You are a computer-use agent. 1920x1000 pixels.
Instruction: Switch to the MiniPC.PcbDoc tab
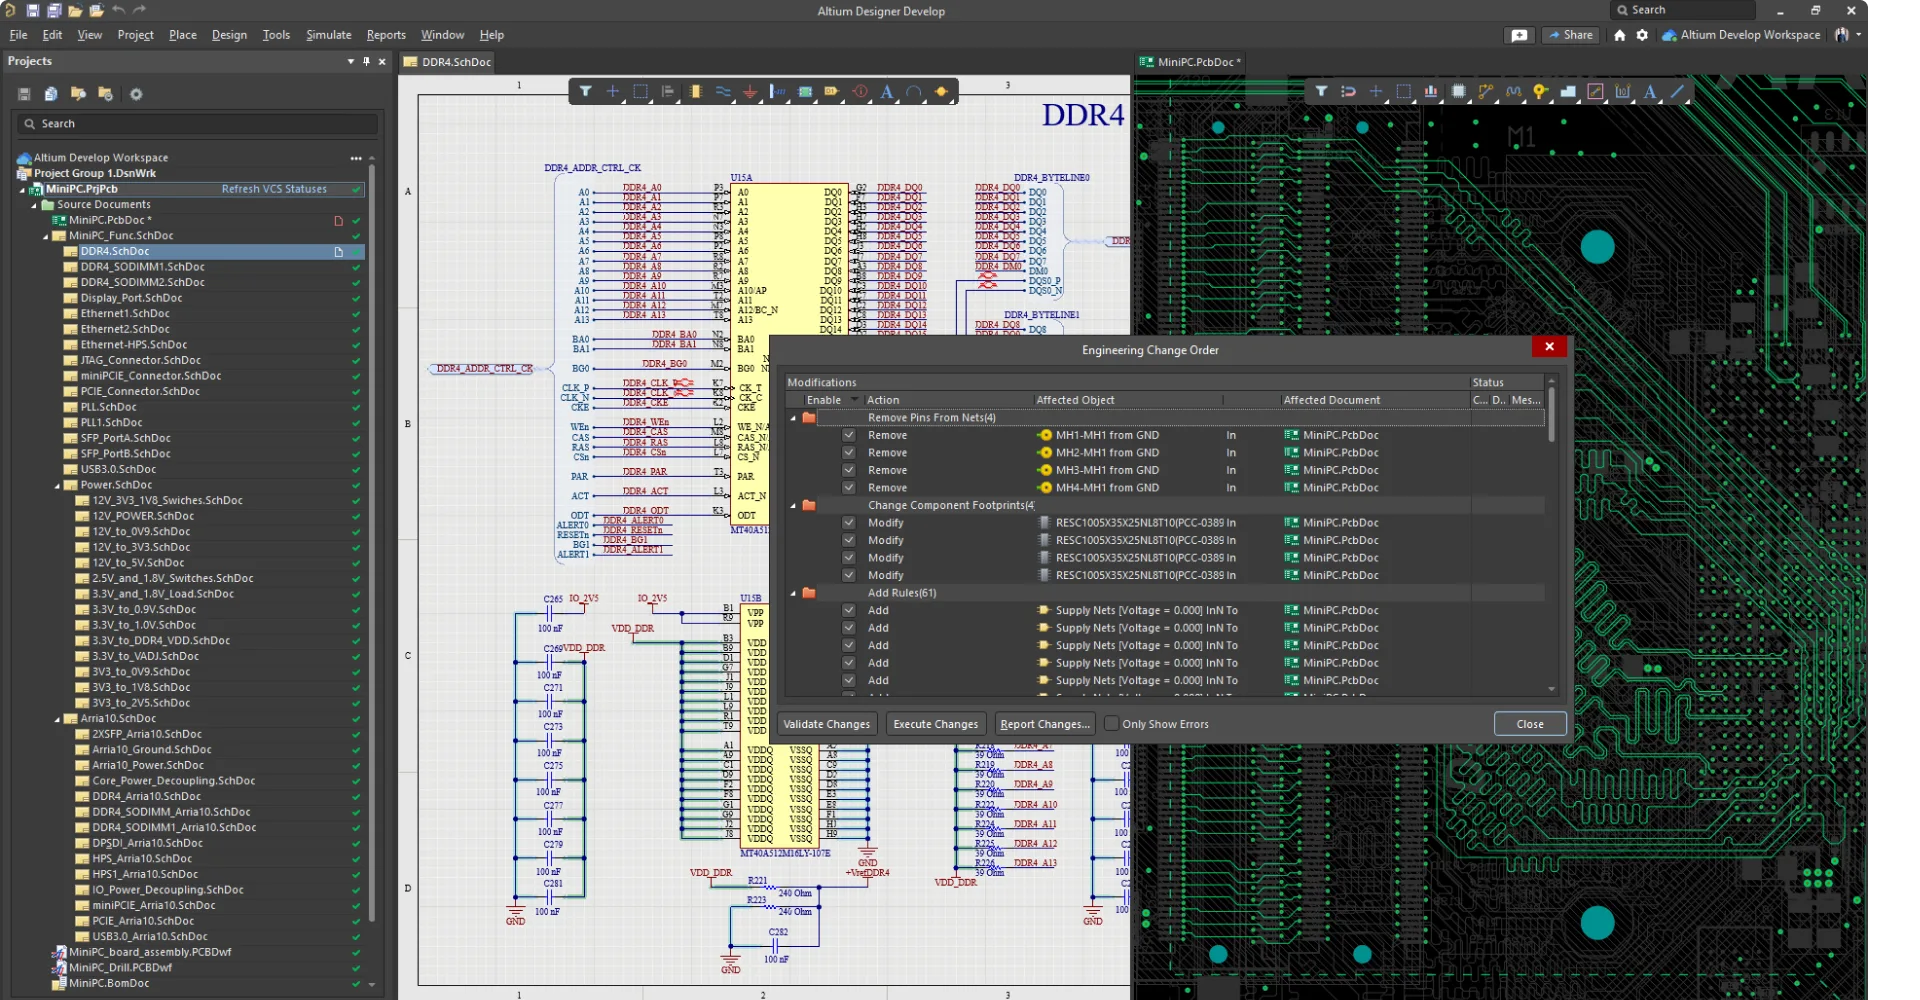pos(1190,62)
